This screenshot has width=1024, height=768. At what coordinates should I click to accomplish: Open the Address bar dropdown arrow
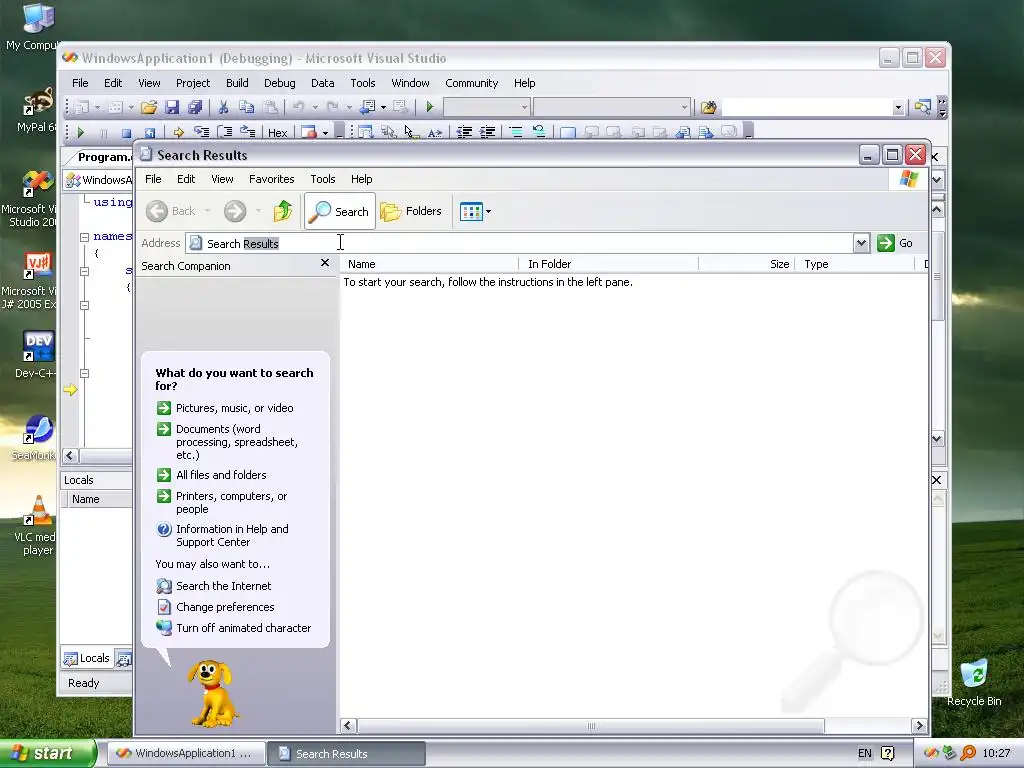[861, 244]
